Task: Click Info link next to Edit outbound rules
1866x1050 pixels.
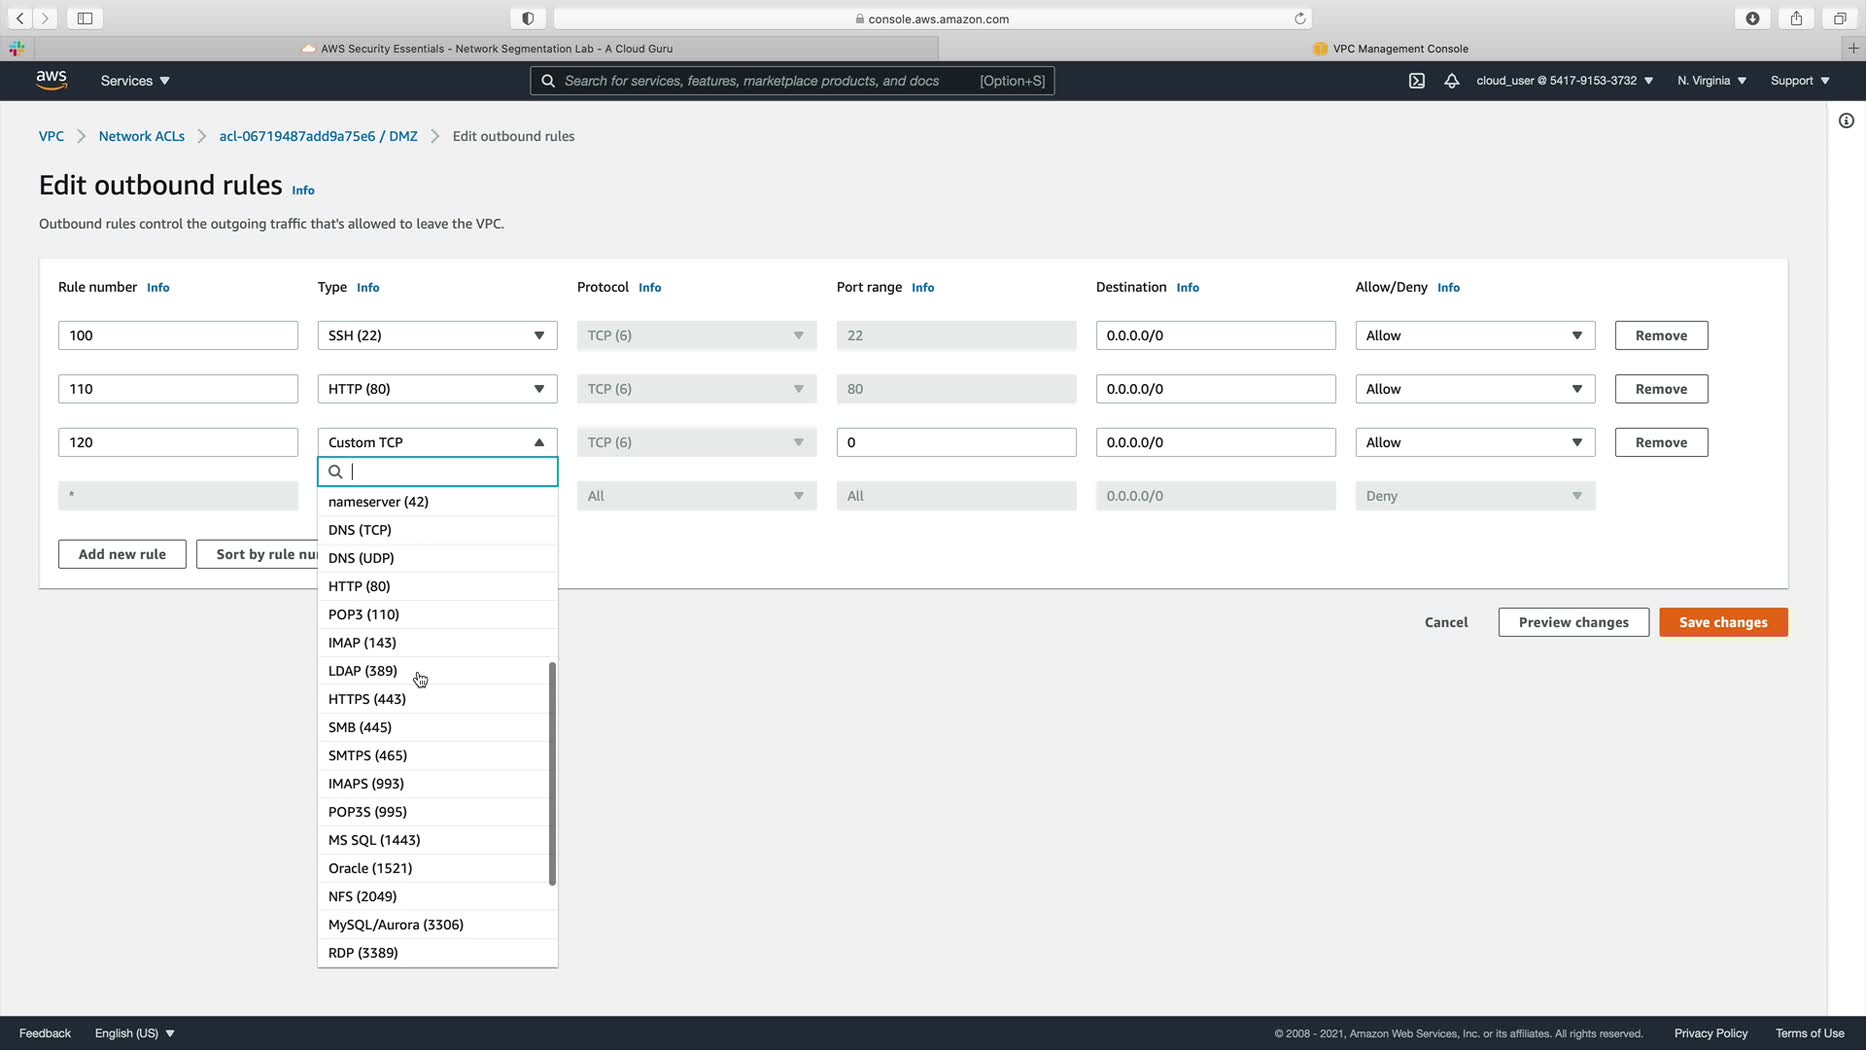Action: 303,190
